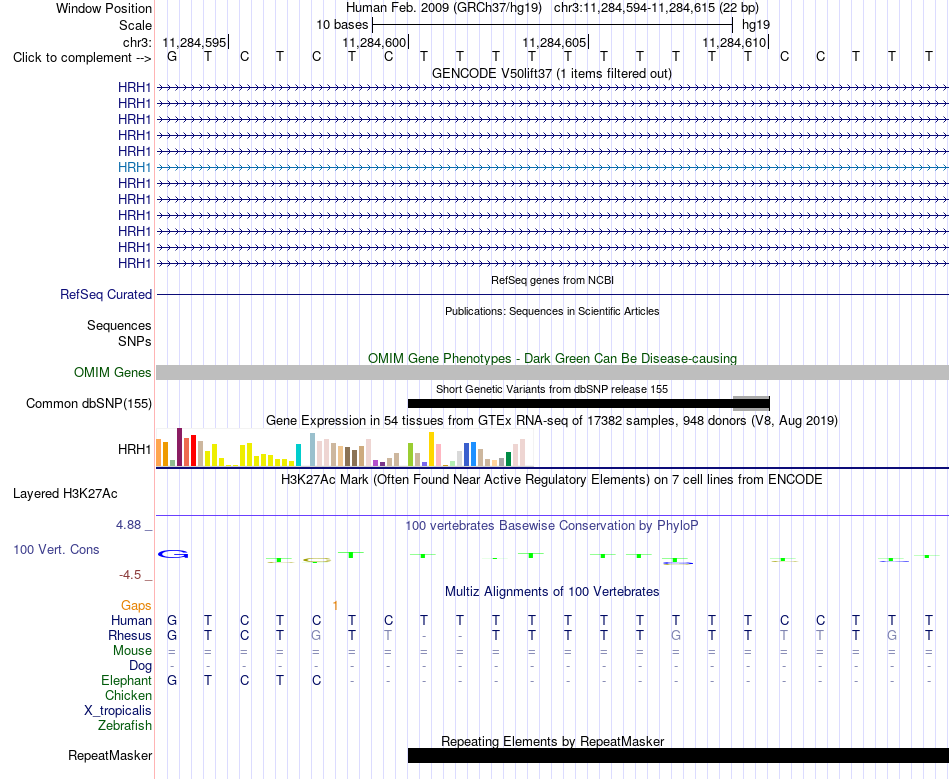950x779 pixels.
Task: Click the "GENCODE V50lift37 (1 items filtered out)" title
Action: click(552, 73)
